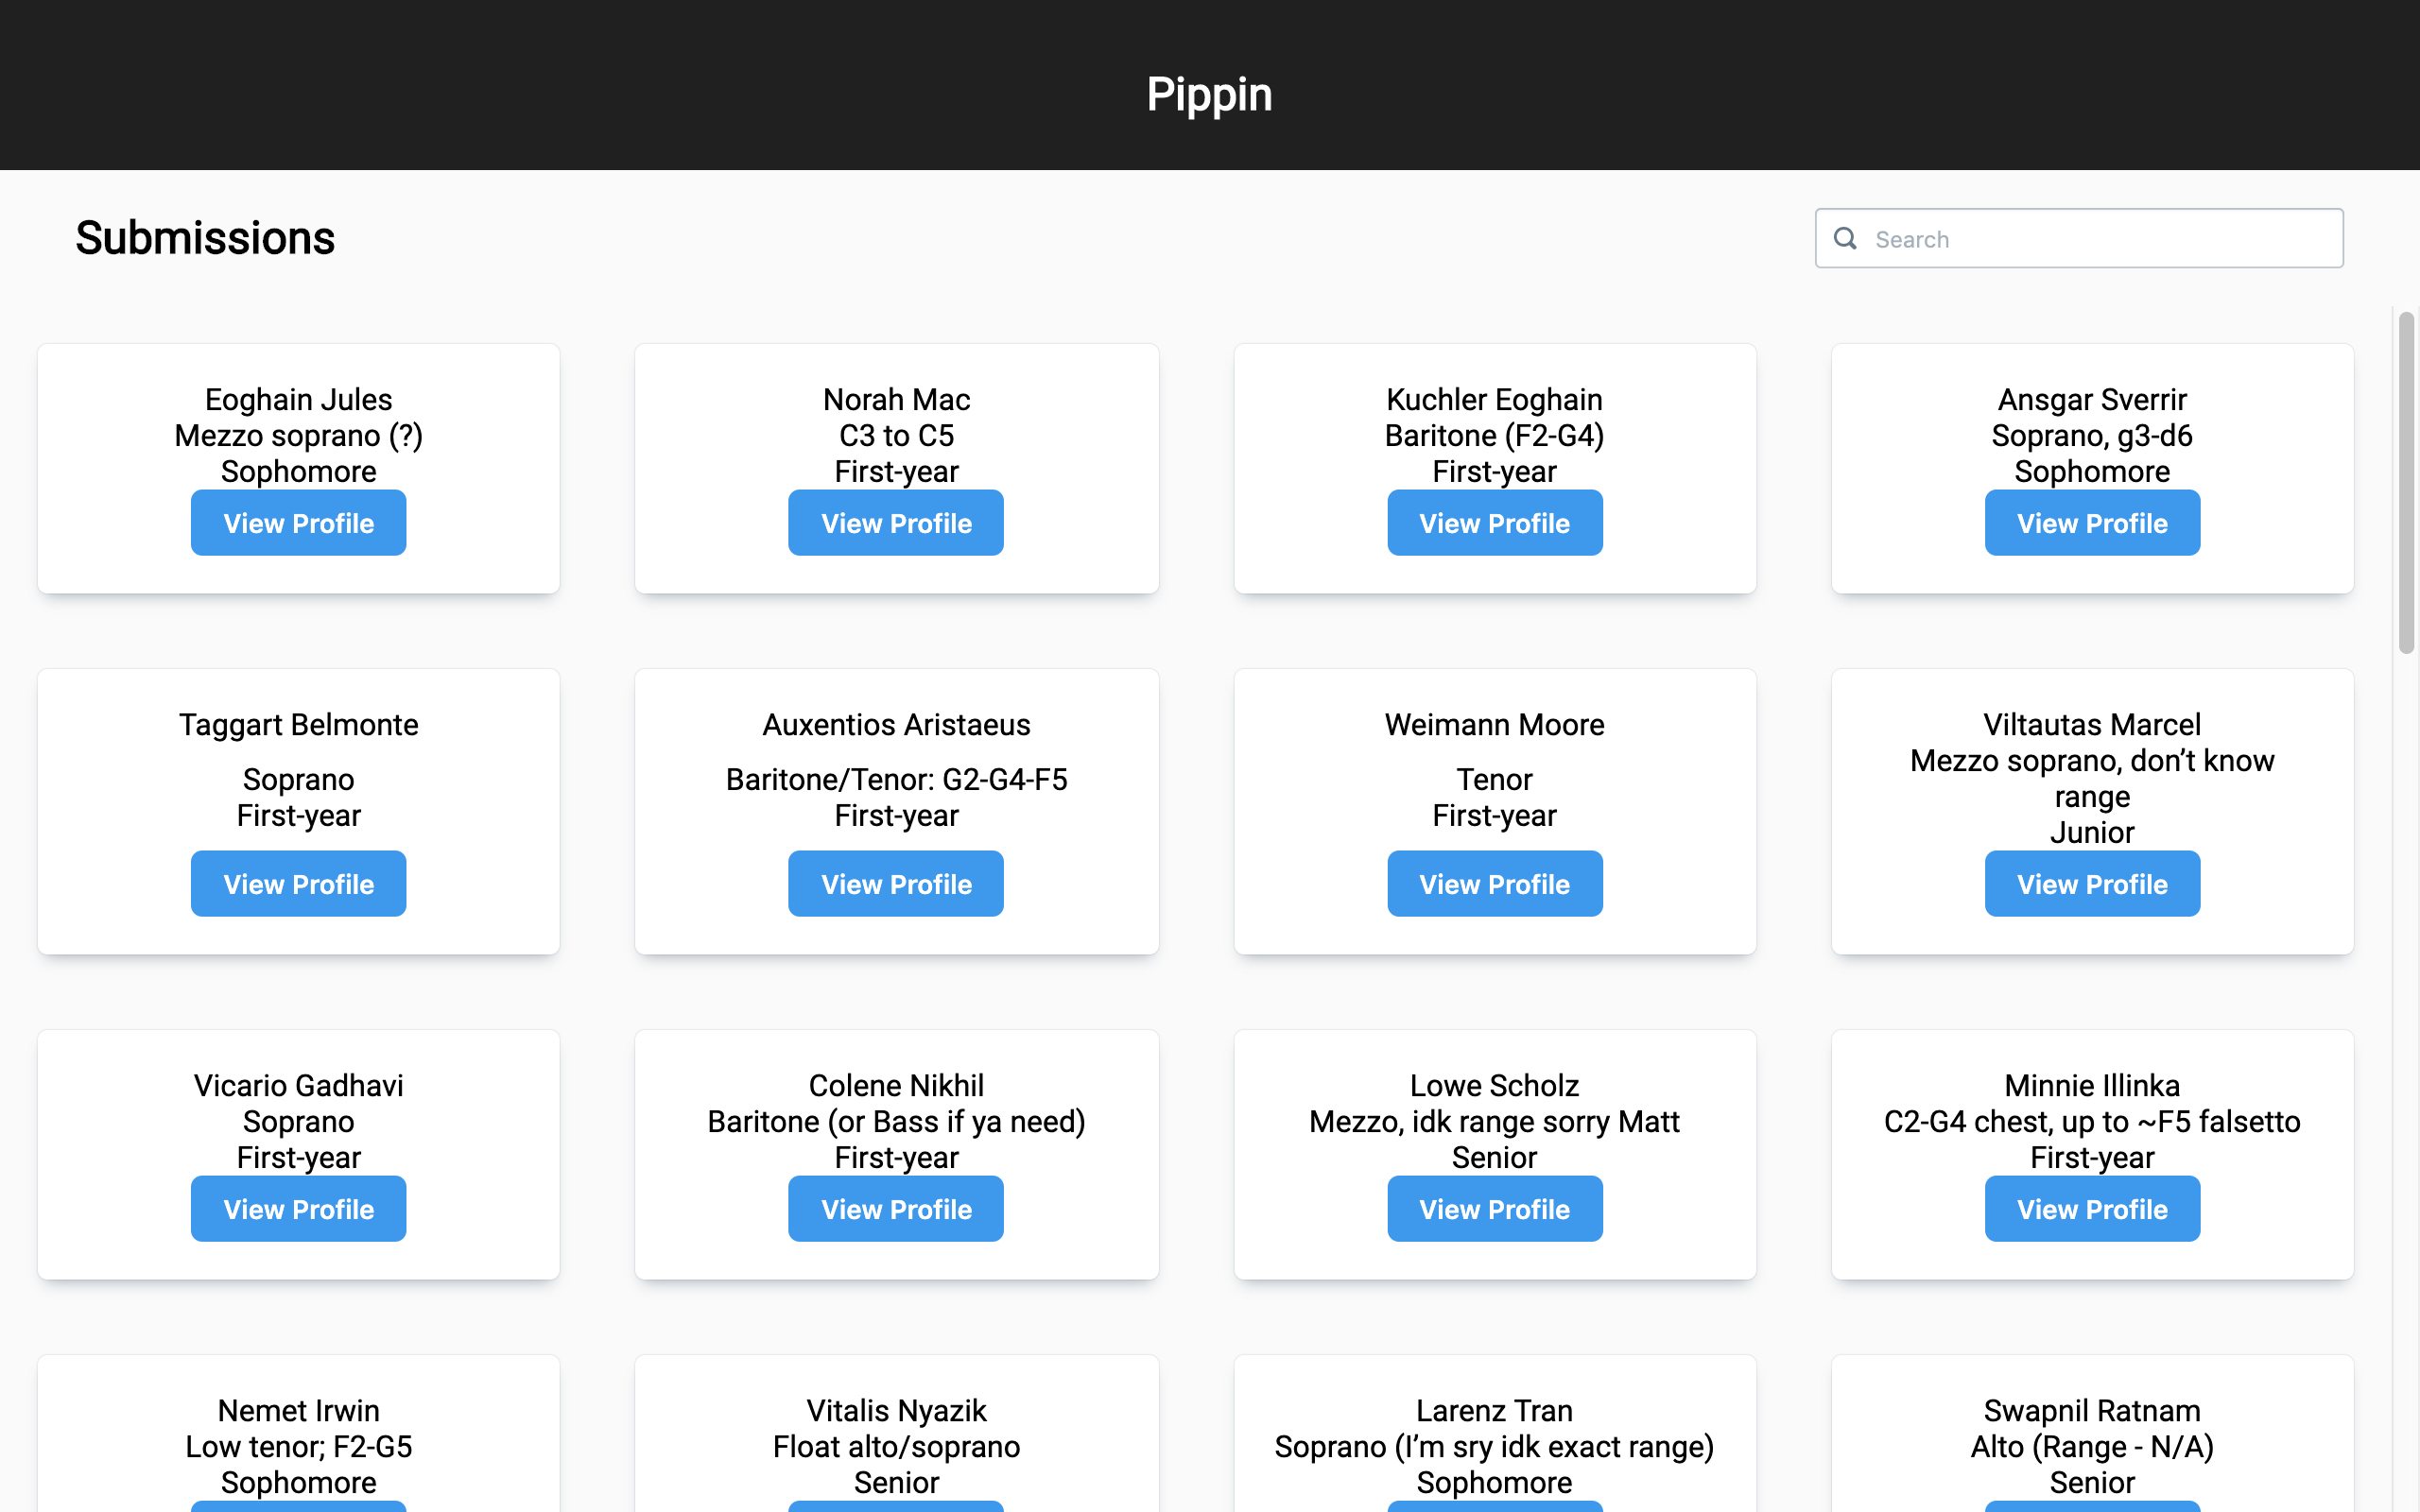Open Colene Nikhil's profile

[895, 1209]
